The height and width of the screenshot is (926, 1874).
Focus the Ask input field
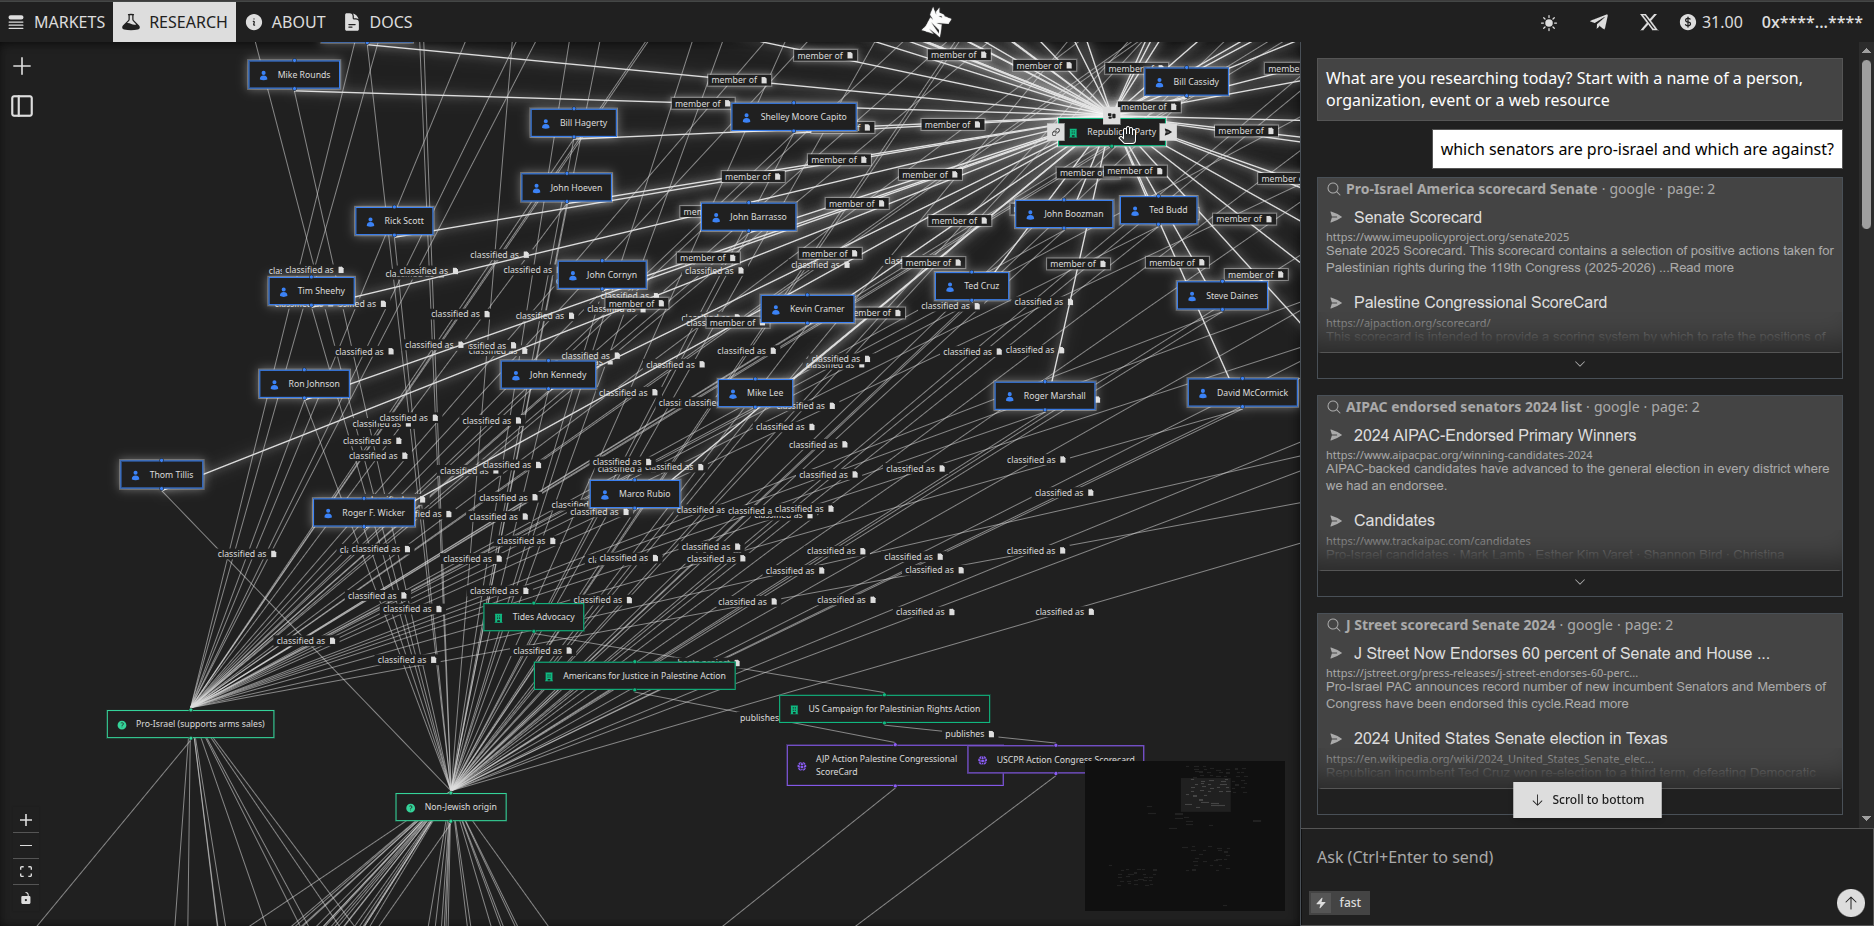1585,857
